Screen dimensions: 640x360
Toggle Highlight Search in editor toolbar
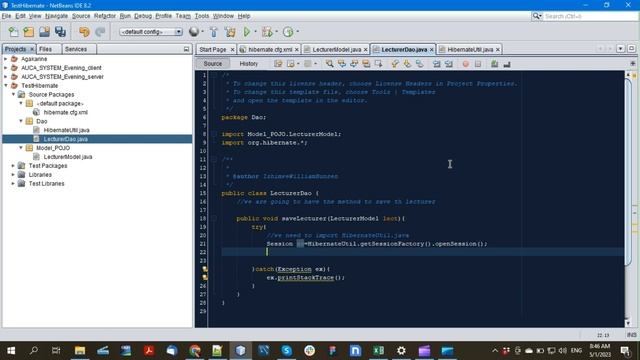(366, 64)
